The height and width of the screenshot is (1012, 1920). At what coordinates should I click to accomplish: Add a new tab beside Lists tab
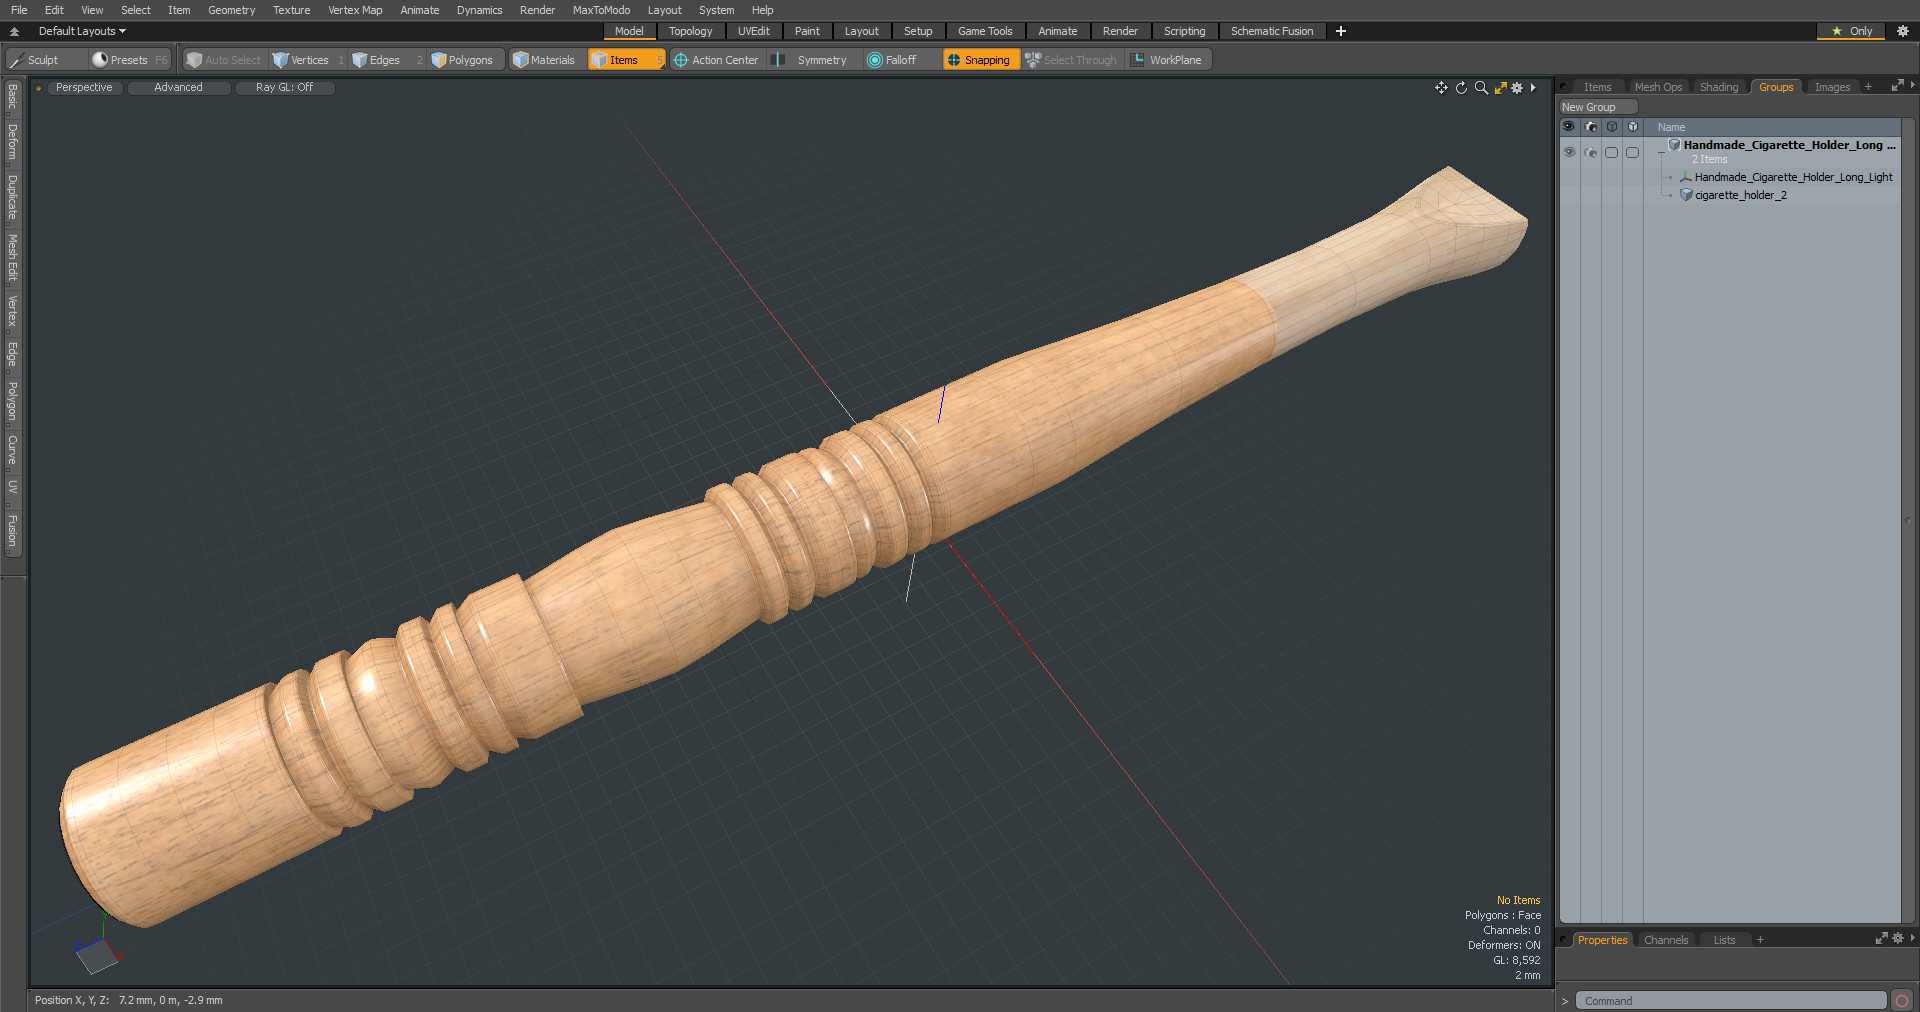[1760, 940]
